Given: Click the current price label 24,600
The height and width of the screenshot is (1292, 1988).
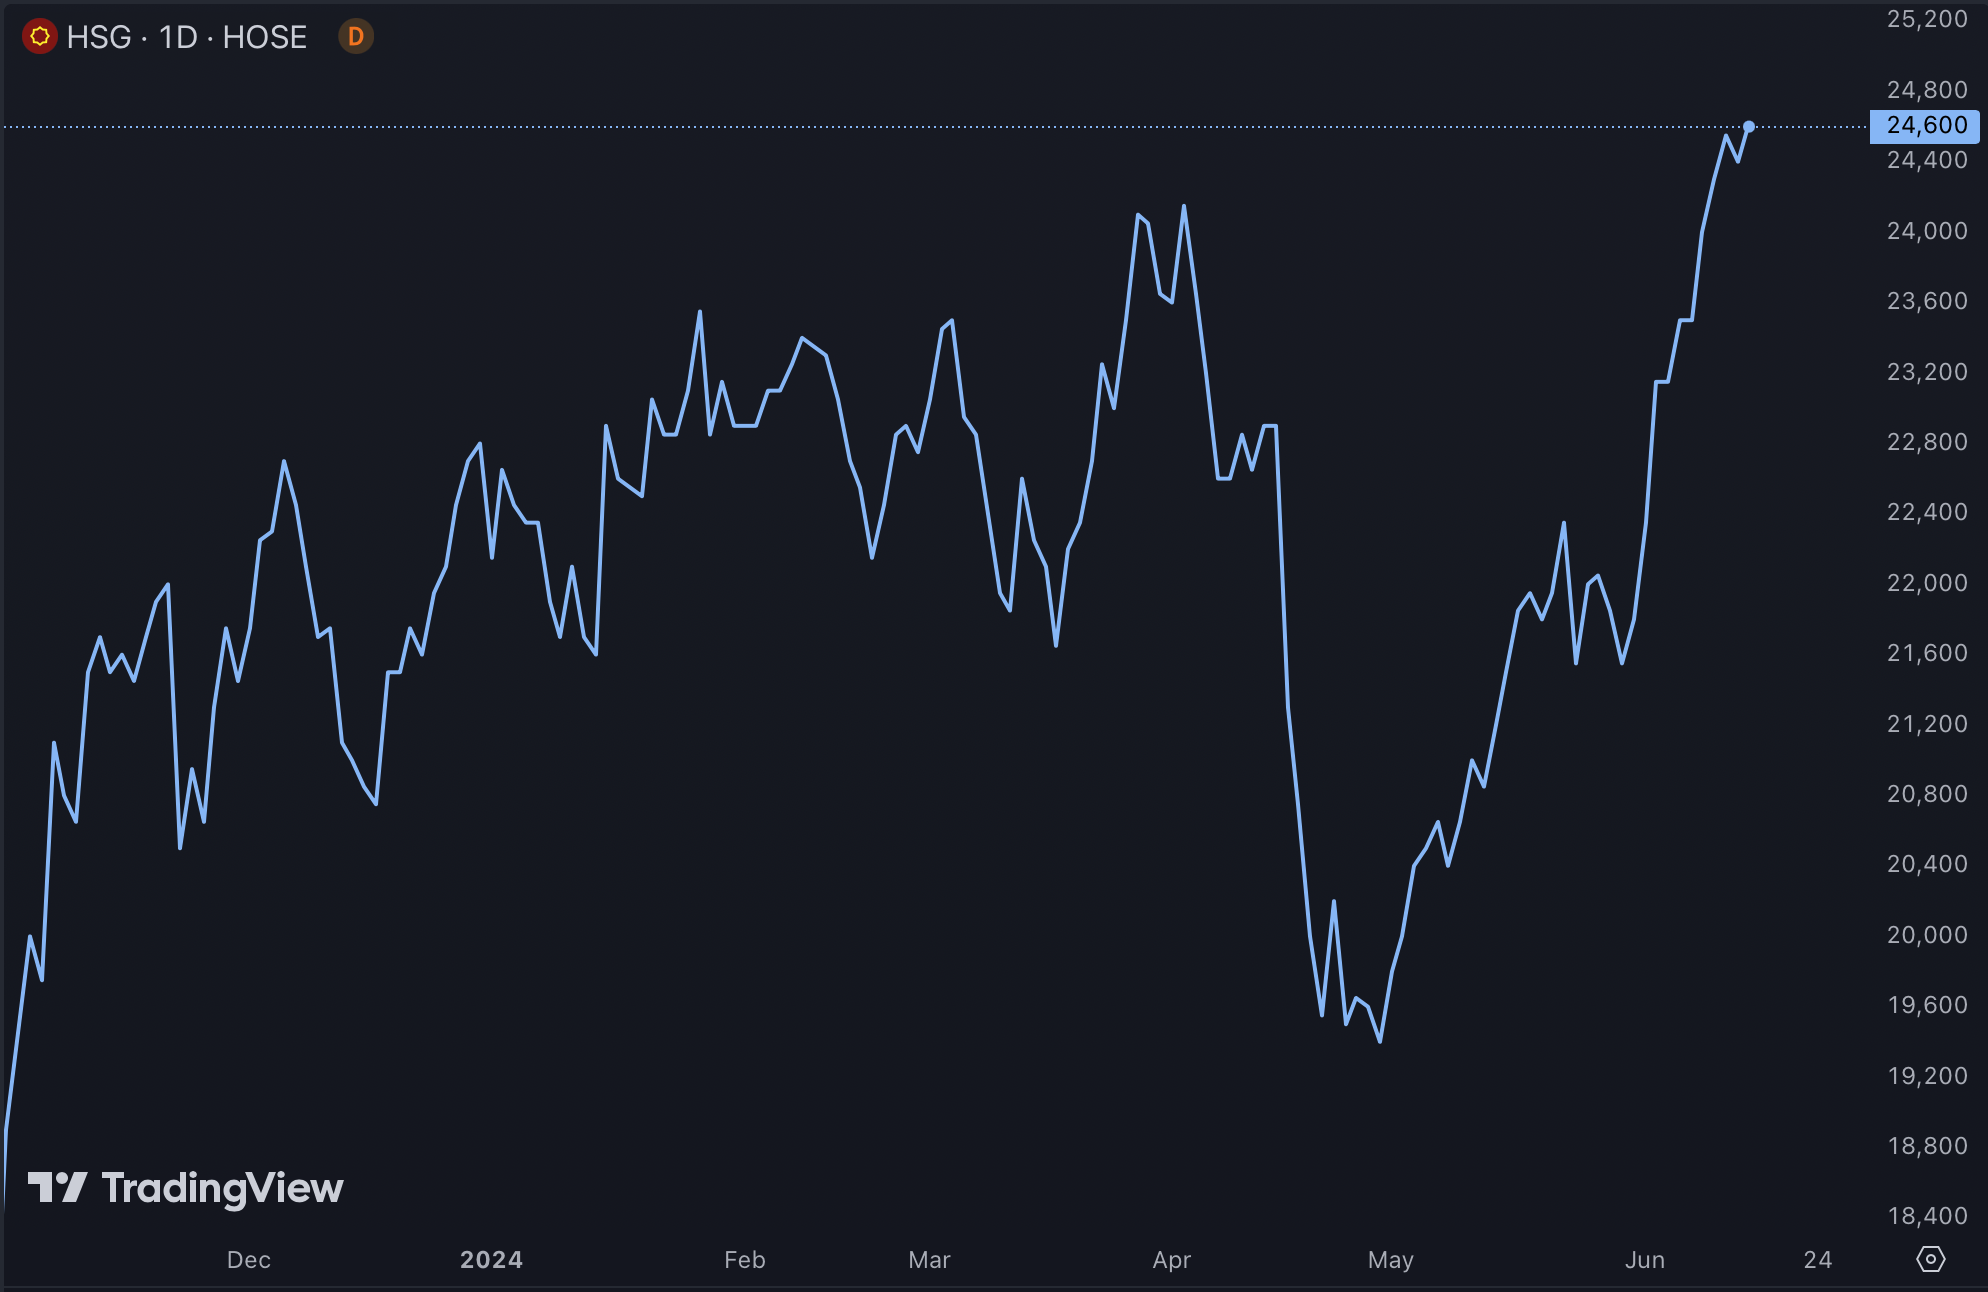Looking at the screenshot, I should pyautogui.click(x=1925, y=125).
